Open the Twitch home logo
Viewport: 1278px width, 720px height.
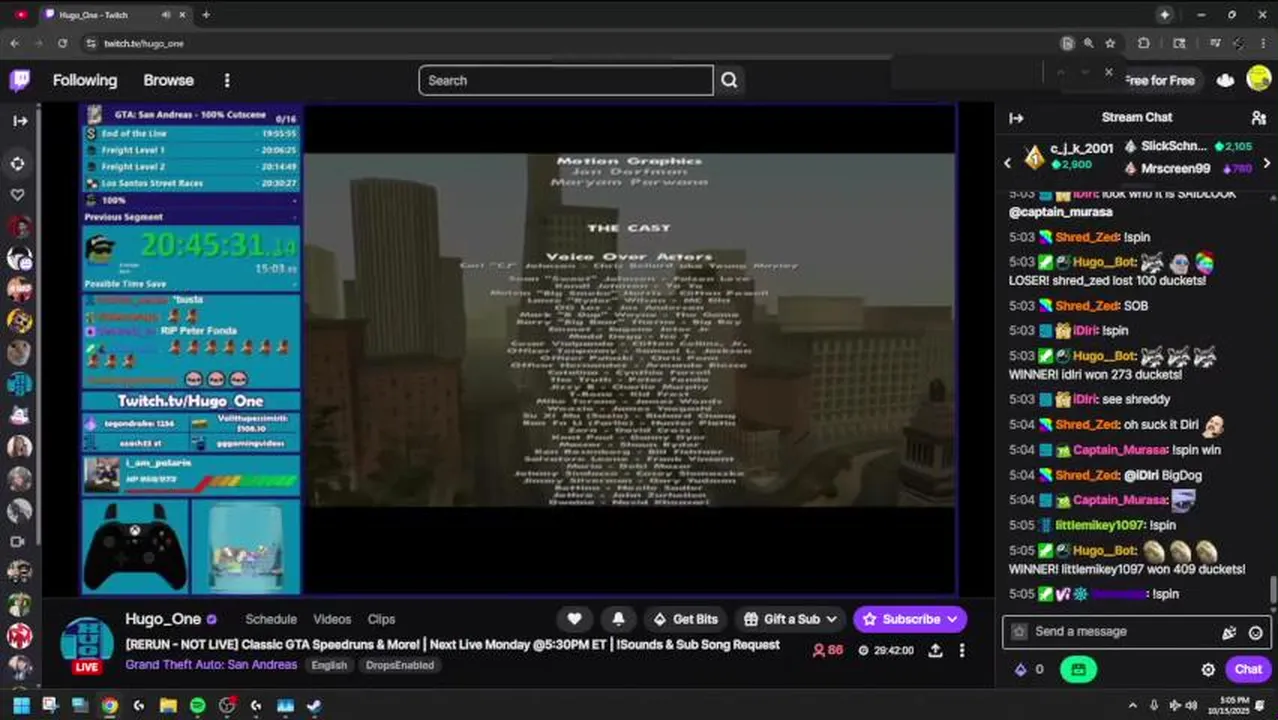click(x=19, y=80)
